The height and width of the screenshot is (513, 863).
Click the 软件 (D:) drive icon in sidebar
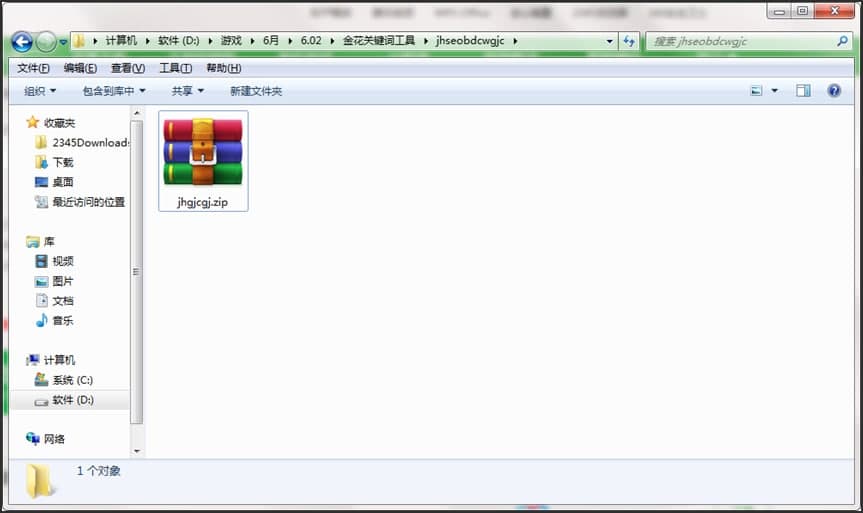41,401
